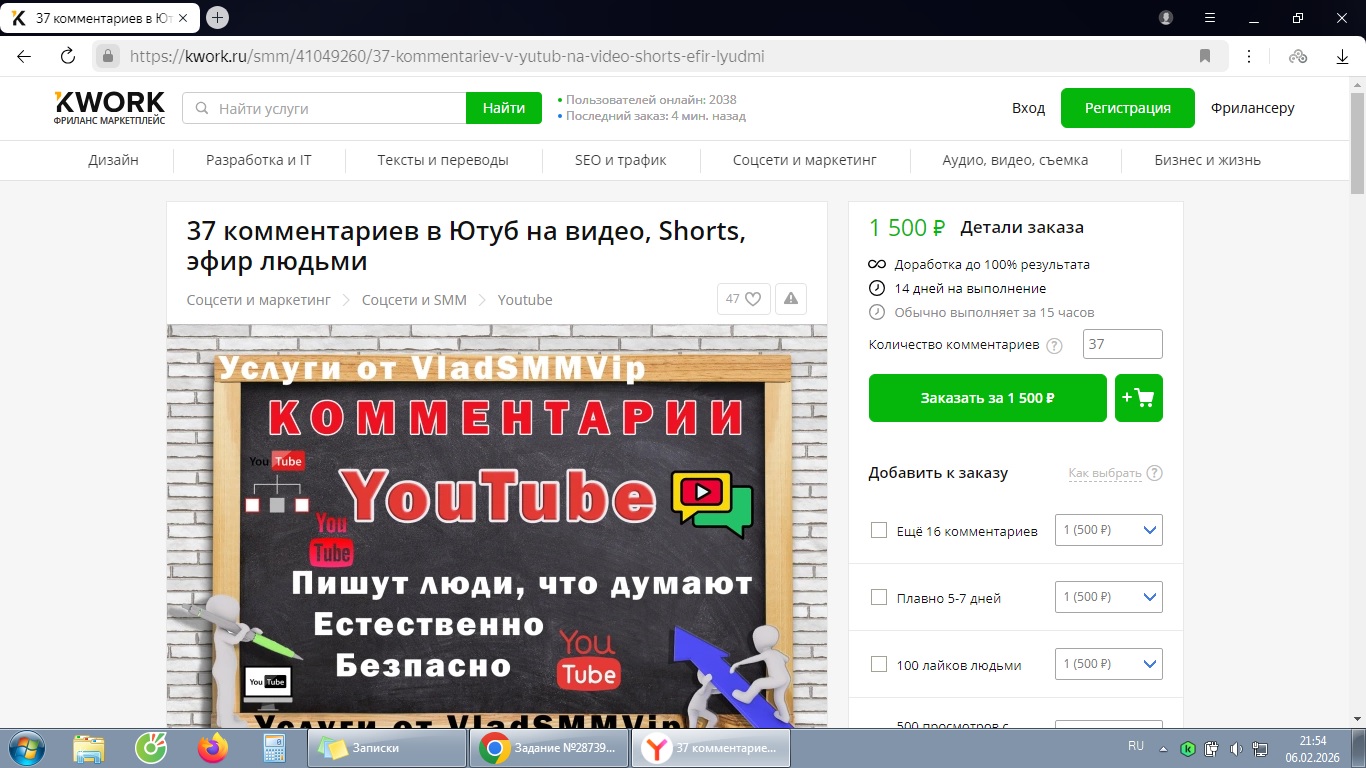Screen dimensions: 1366x768
Task: Follow the 'Соцсети и SMM' breadcrumb
Action: (x=414, y=300)
